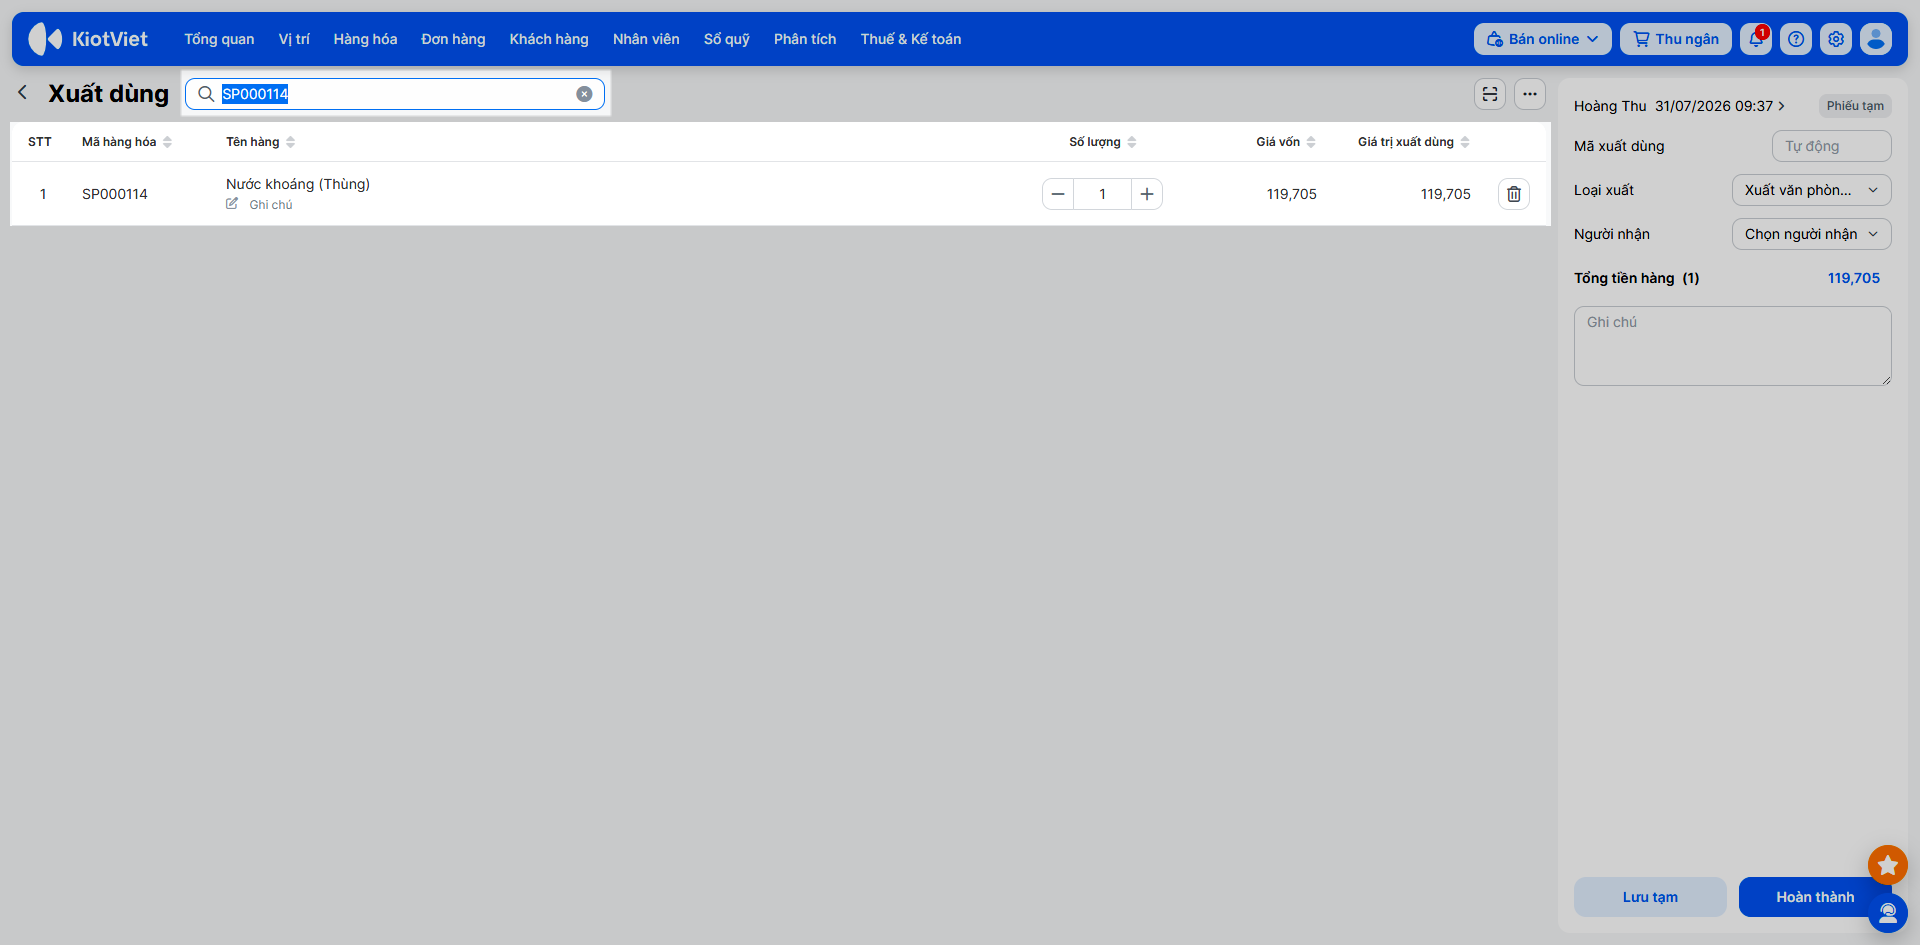Clear the search field with the X icon
Viewport: 1920px width, 945px height.
pyautogui.click(x=584, y=94)
